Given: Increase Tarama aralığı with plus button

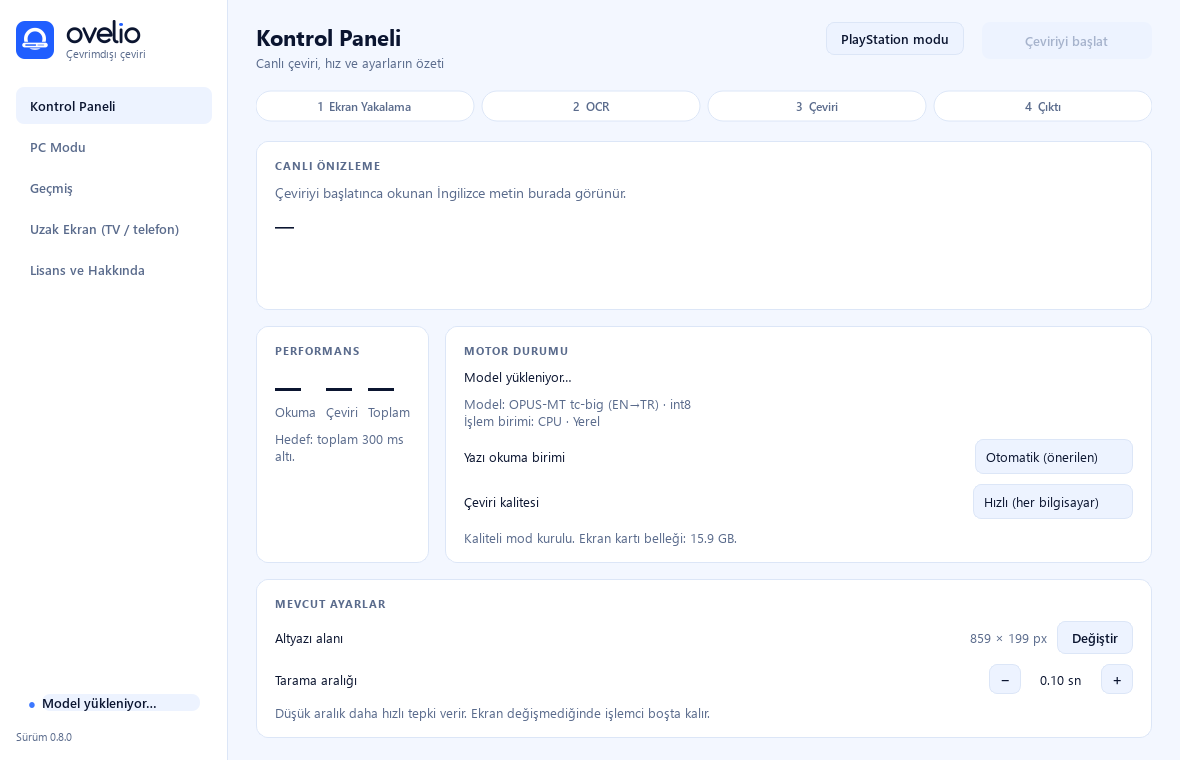Looking at the screenshot, I should [1117, 679].
